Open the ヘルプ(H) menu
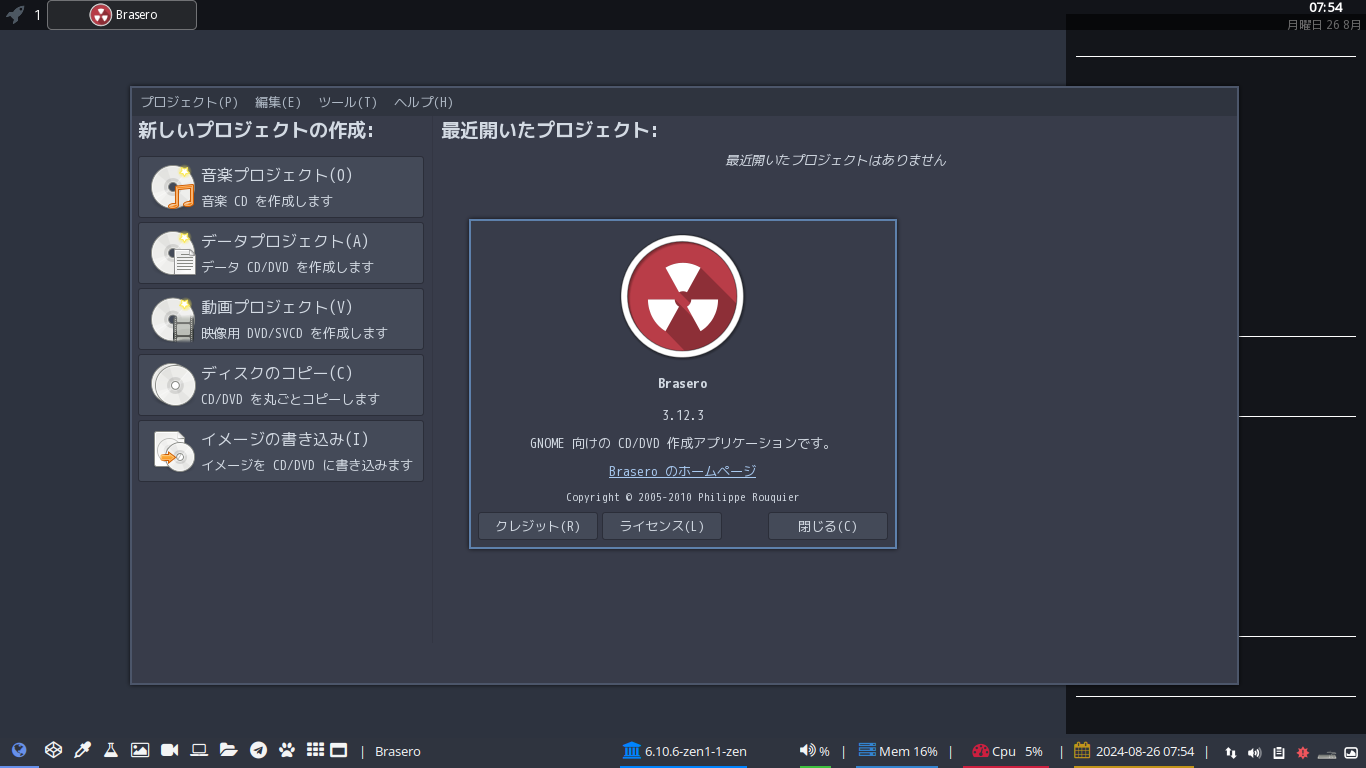The width and height of the screenshot is (1366, 768). tap(424, 102)
